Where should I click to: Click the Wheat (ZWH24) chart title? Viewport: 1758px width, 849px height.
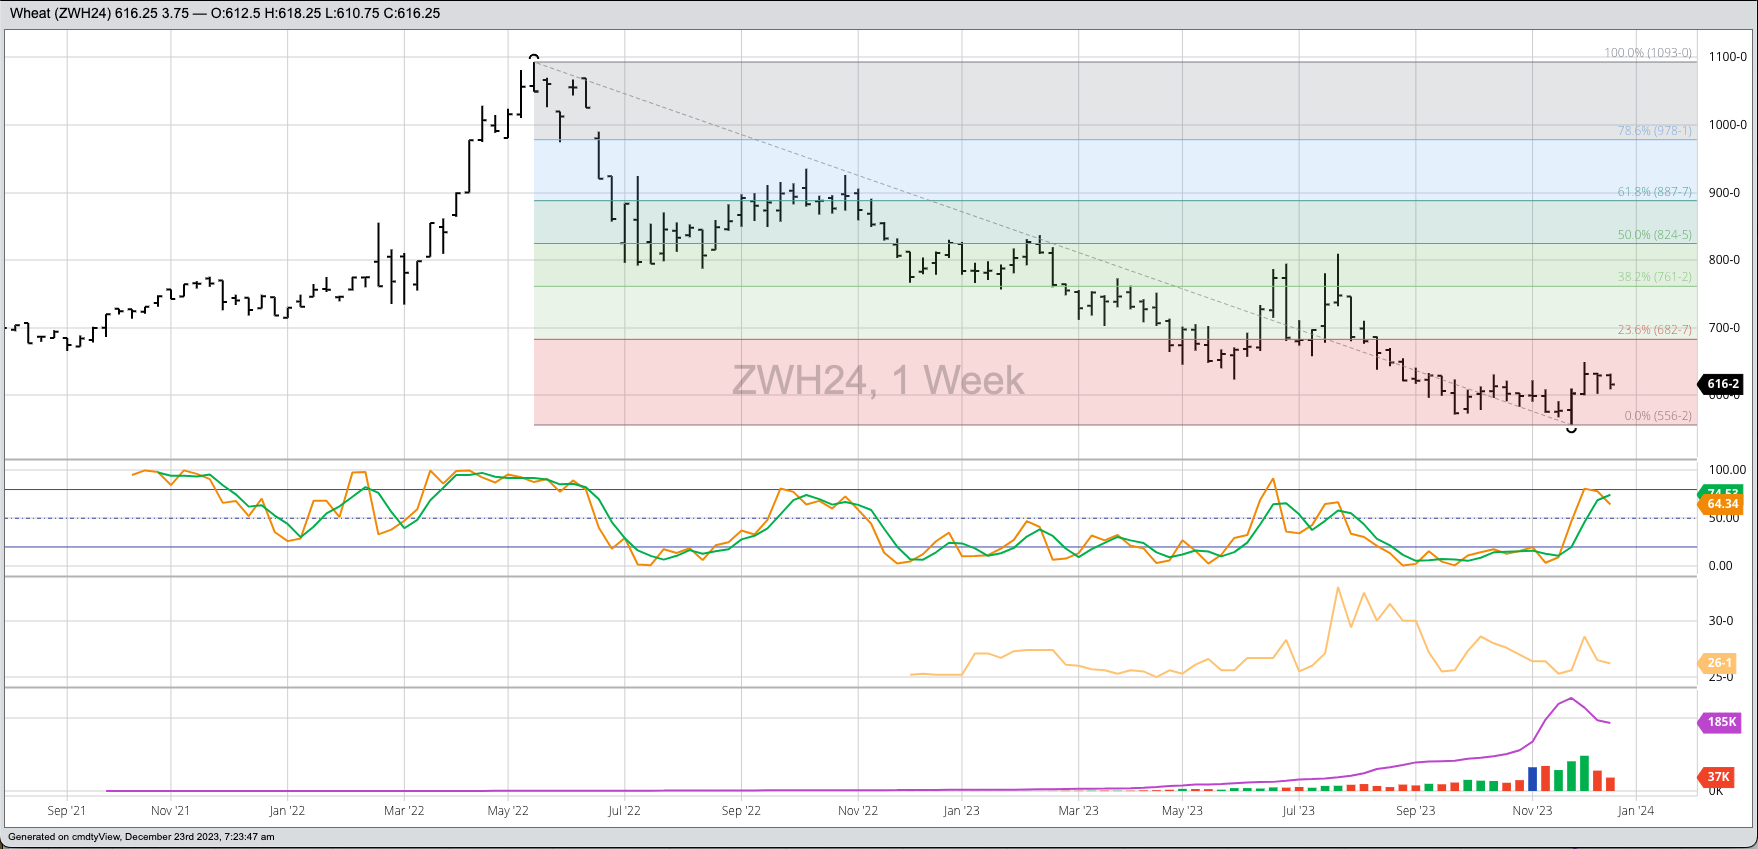(x=60, y=13)
